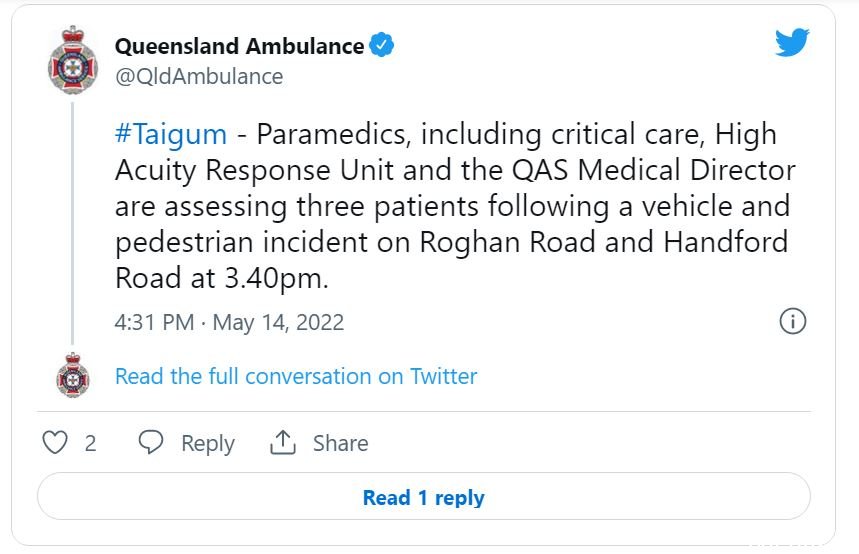This screenshot has height=554, width=859.
Task: Click the 3.40pm text in tweet
Action: (276, 278)
